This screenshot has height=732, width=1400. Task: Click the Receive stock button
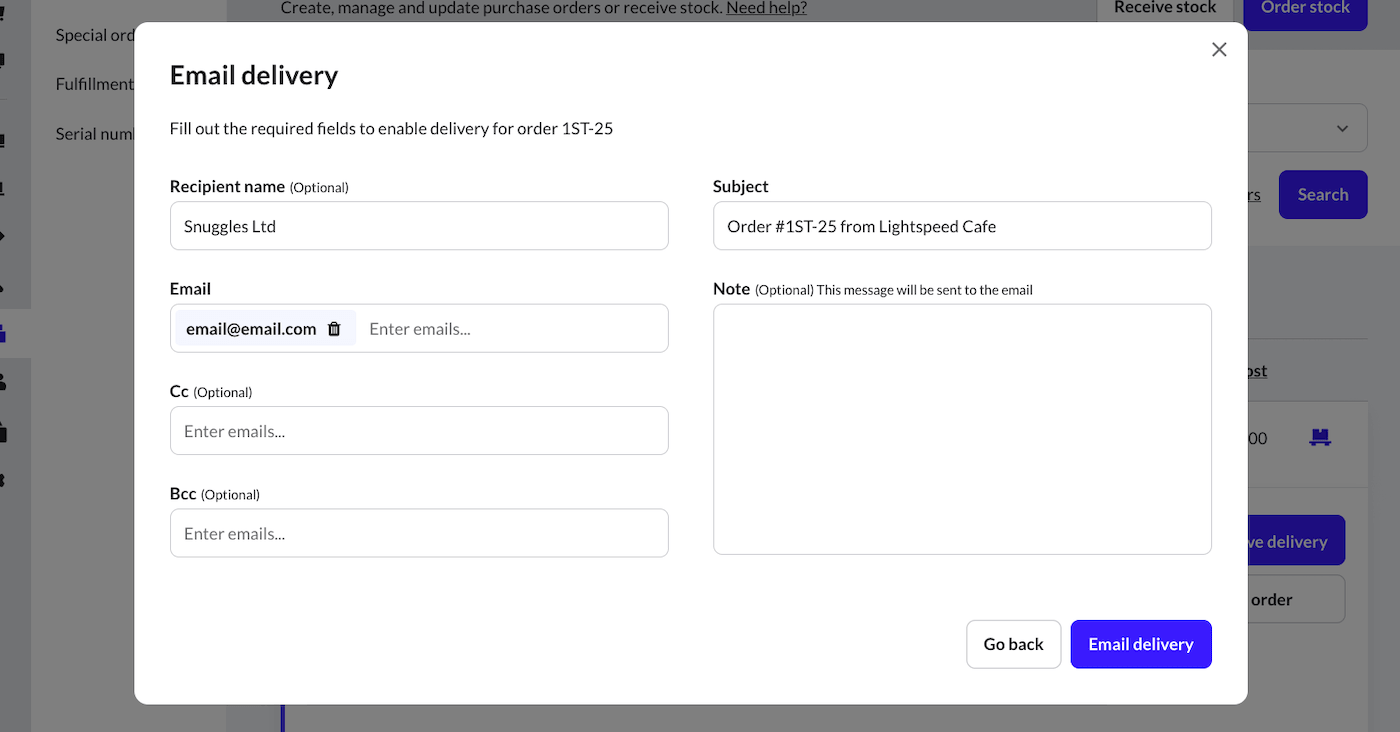[1165, 10]
